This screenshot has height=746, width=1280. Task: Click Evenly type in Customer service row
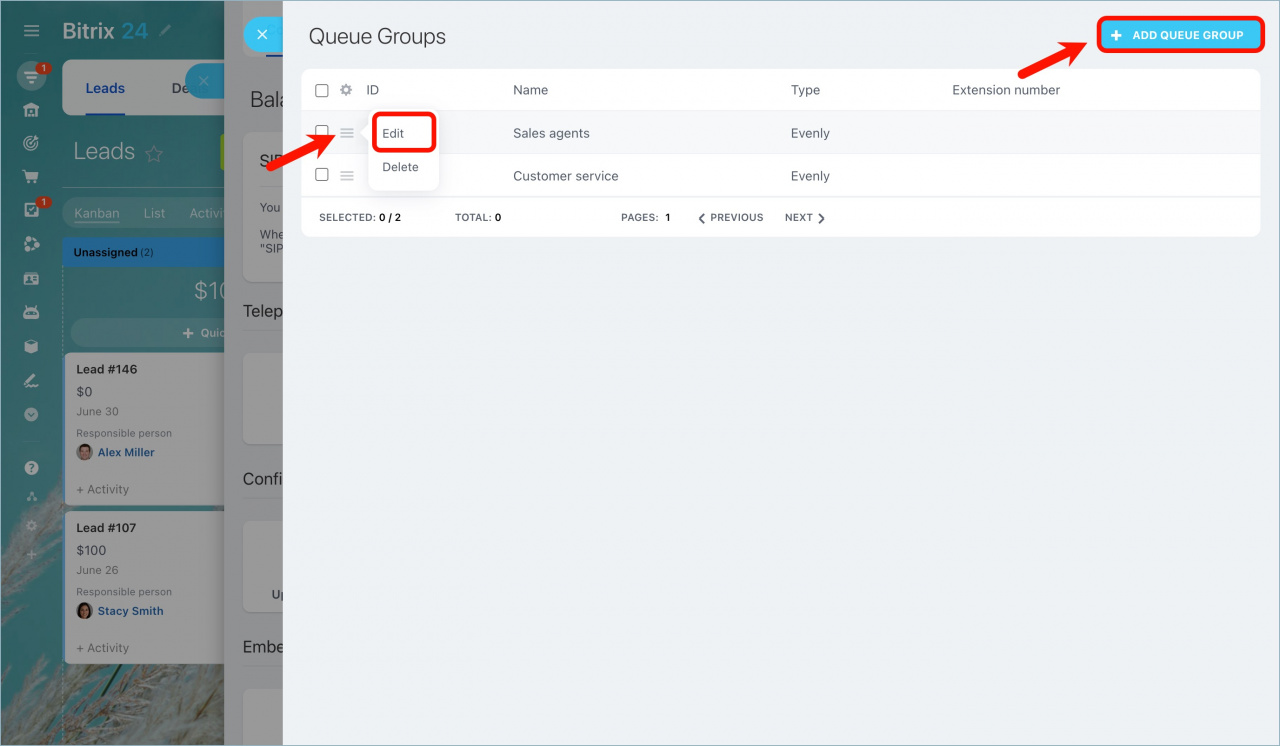[x=810, y=176]
